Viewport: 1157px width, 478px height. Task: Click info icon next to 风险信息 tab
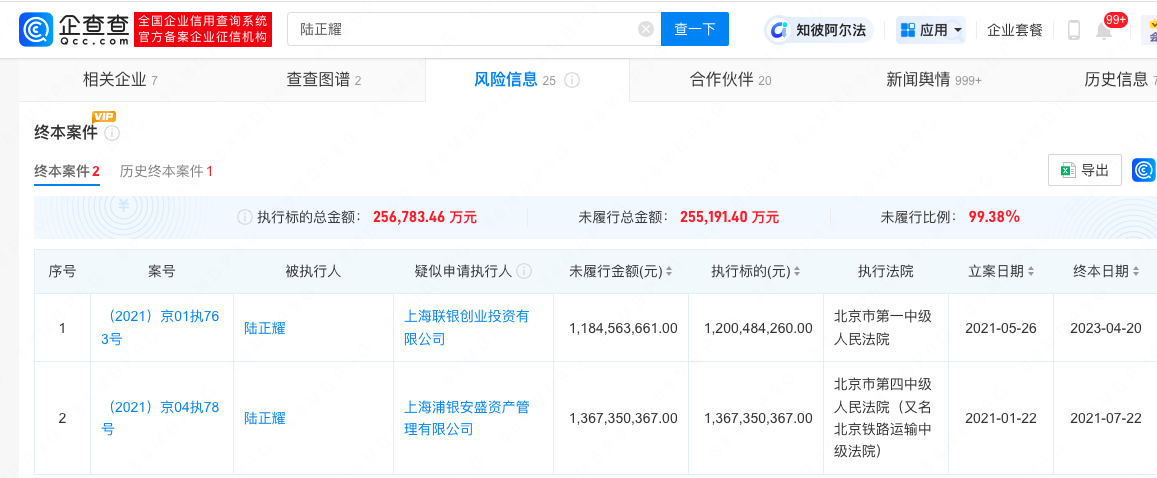pos(572,80)
